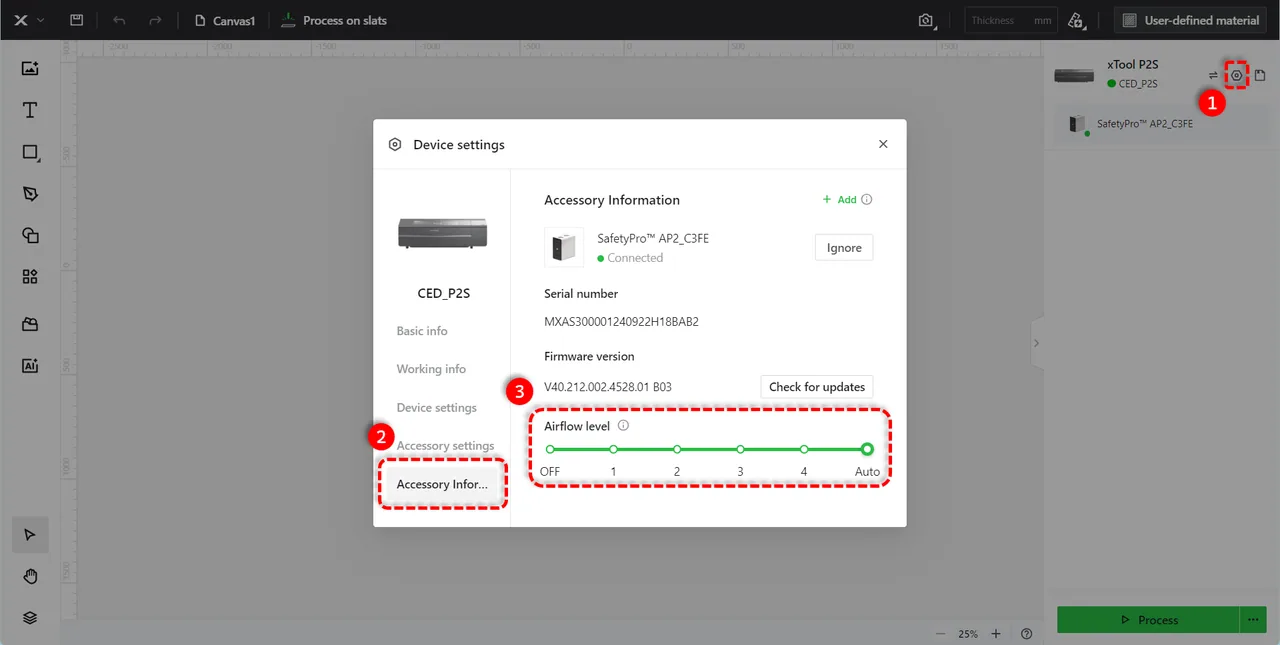This screenshot has width=1280, height=645.
Task: Open the Device settings tab in dialog
Action: (x=436, y=408)
